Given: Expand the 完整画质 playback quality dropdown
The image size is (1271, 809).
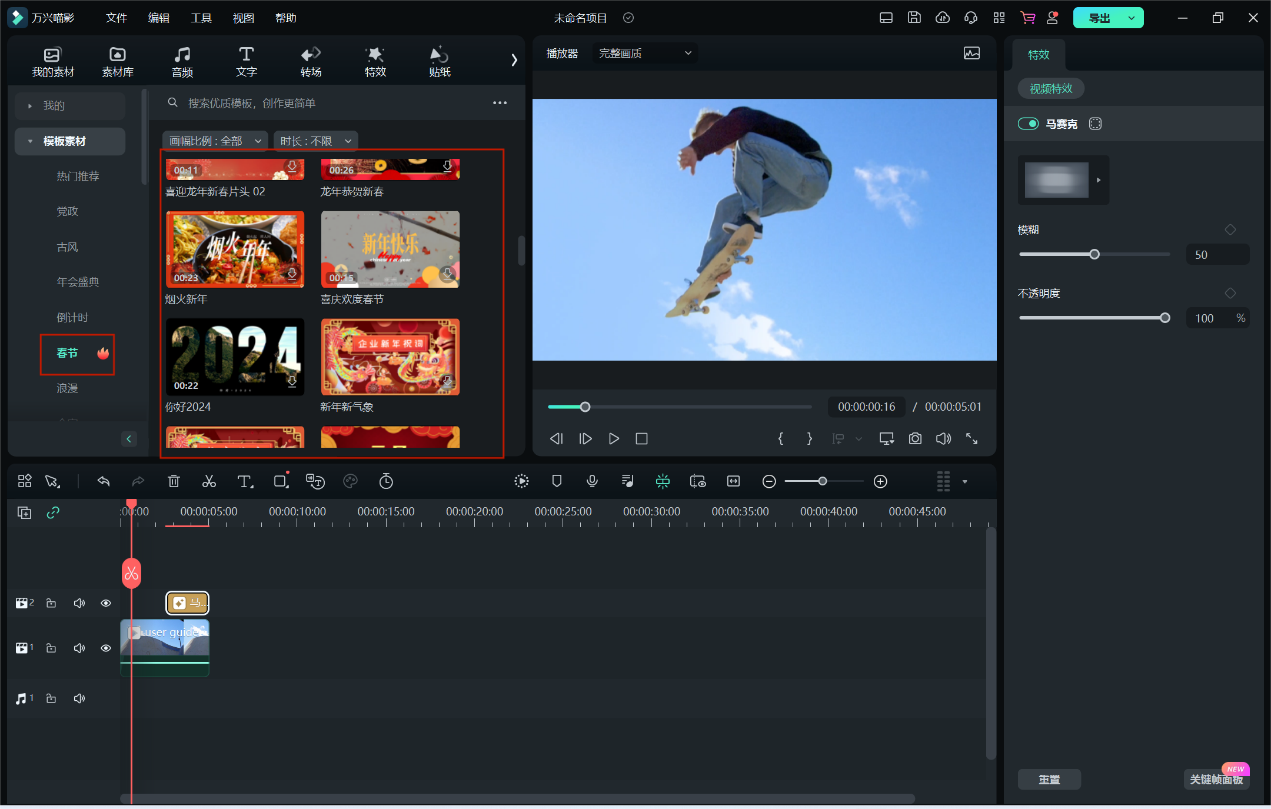Looking at the screenshot, I should click(645, 53).
